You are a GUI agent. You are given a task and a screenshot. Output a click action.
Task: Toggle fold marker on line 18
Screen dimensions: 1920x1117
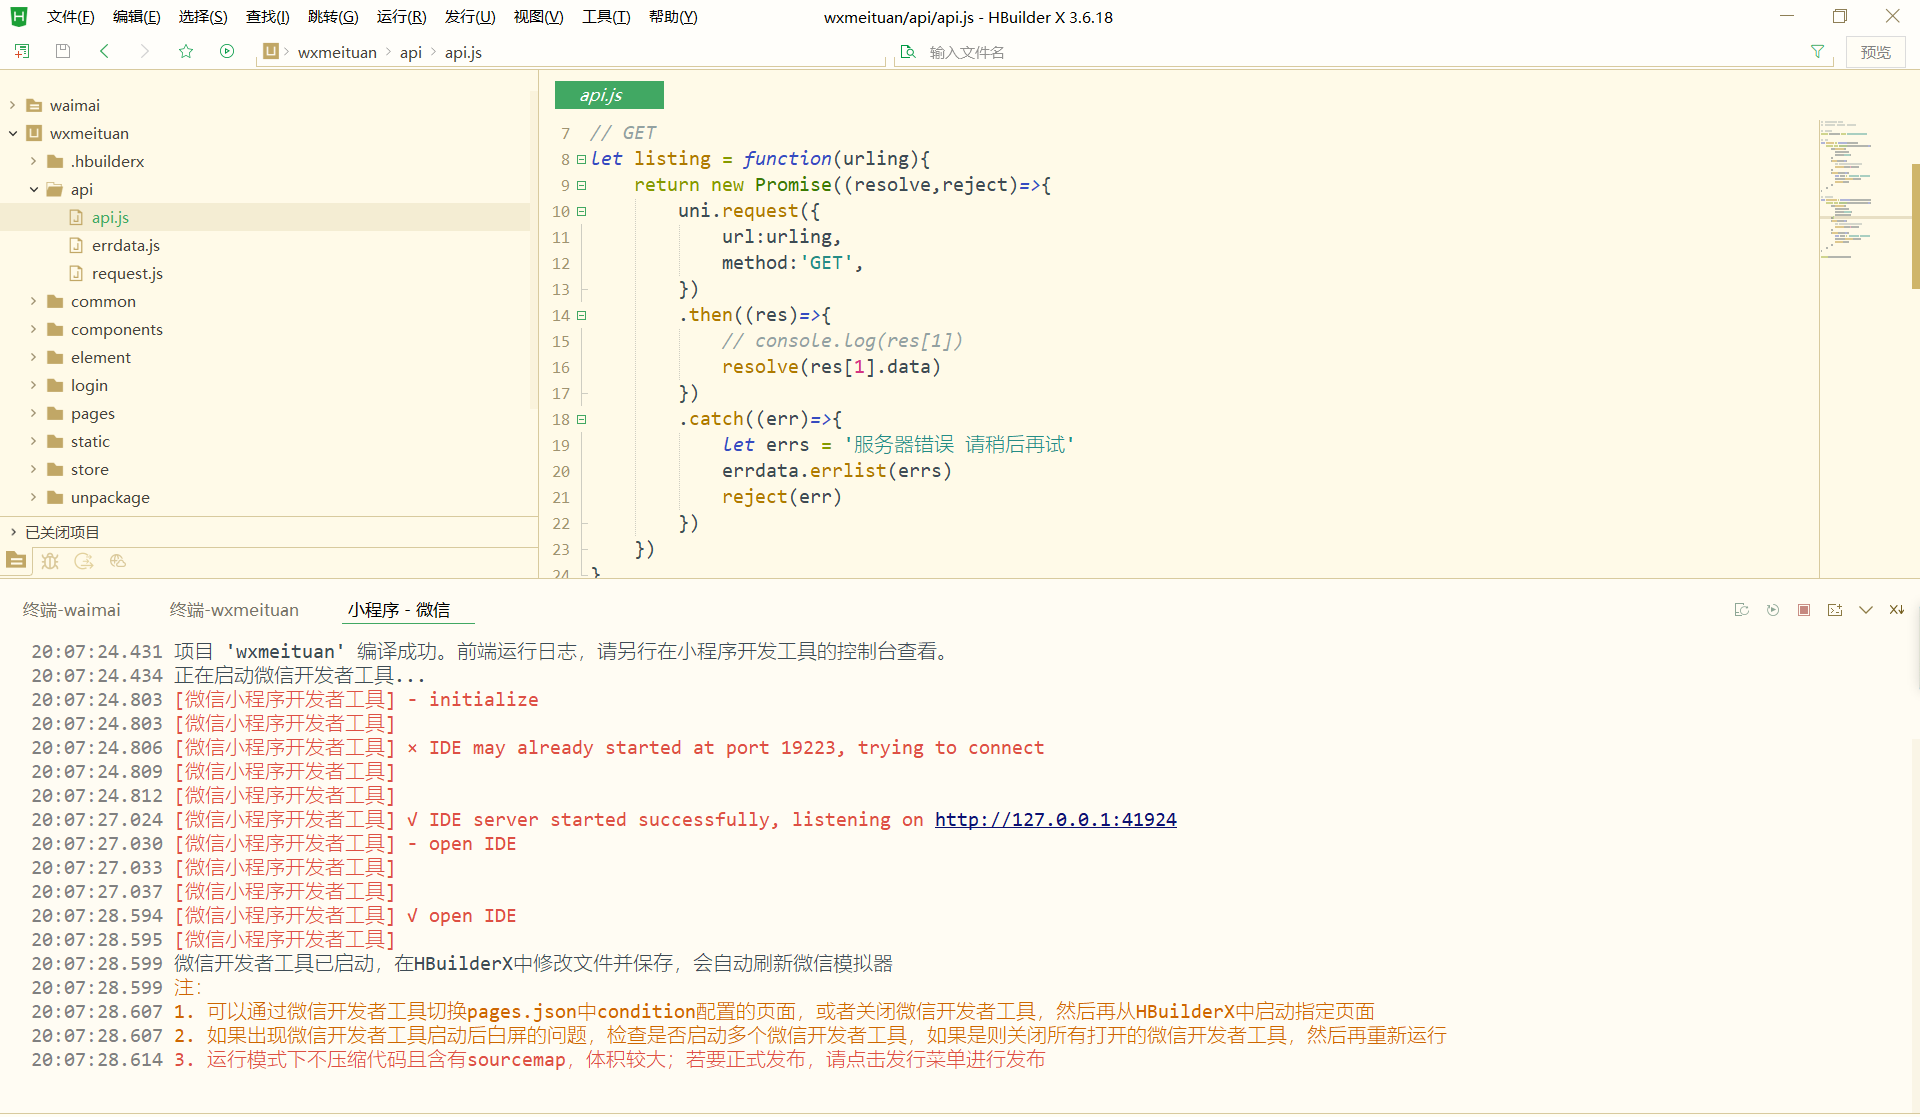coord(582,419)
